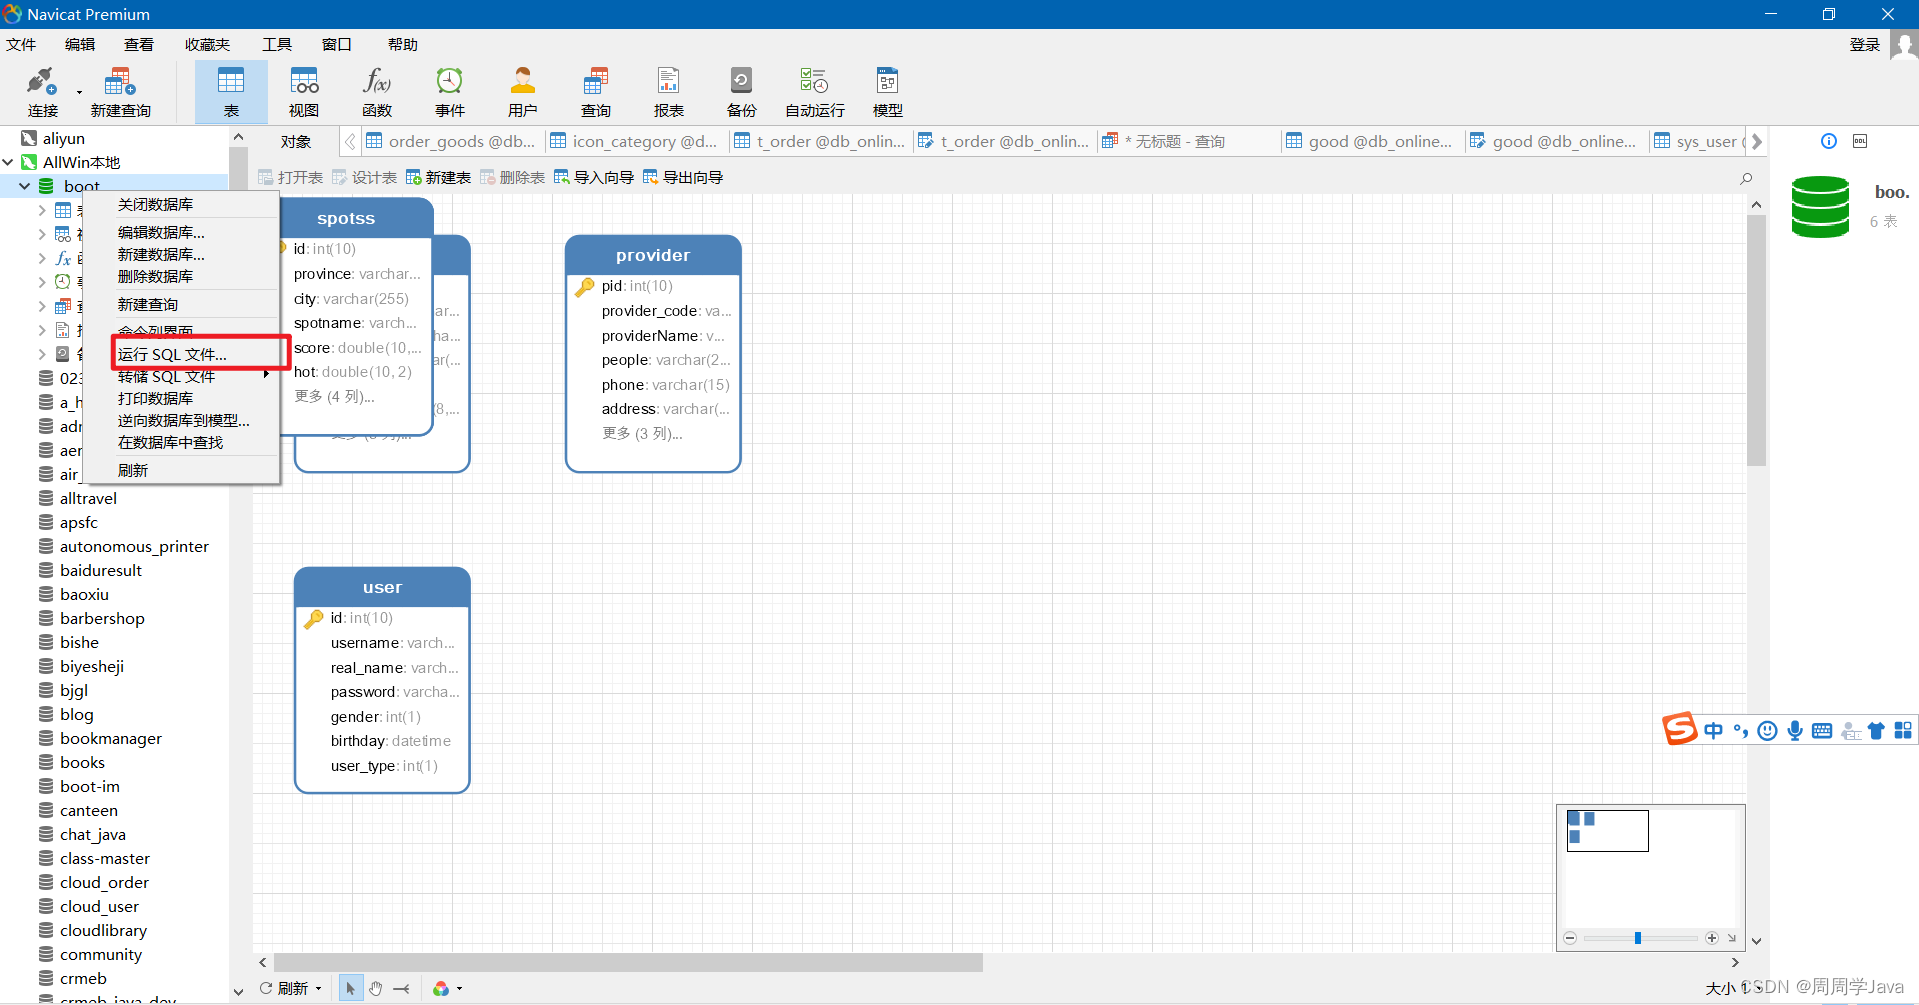Click 打开表 button

[x=290, y=178]
